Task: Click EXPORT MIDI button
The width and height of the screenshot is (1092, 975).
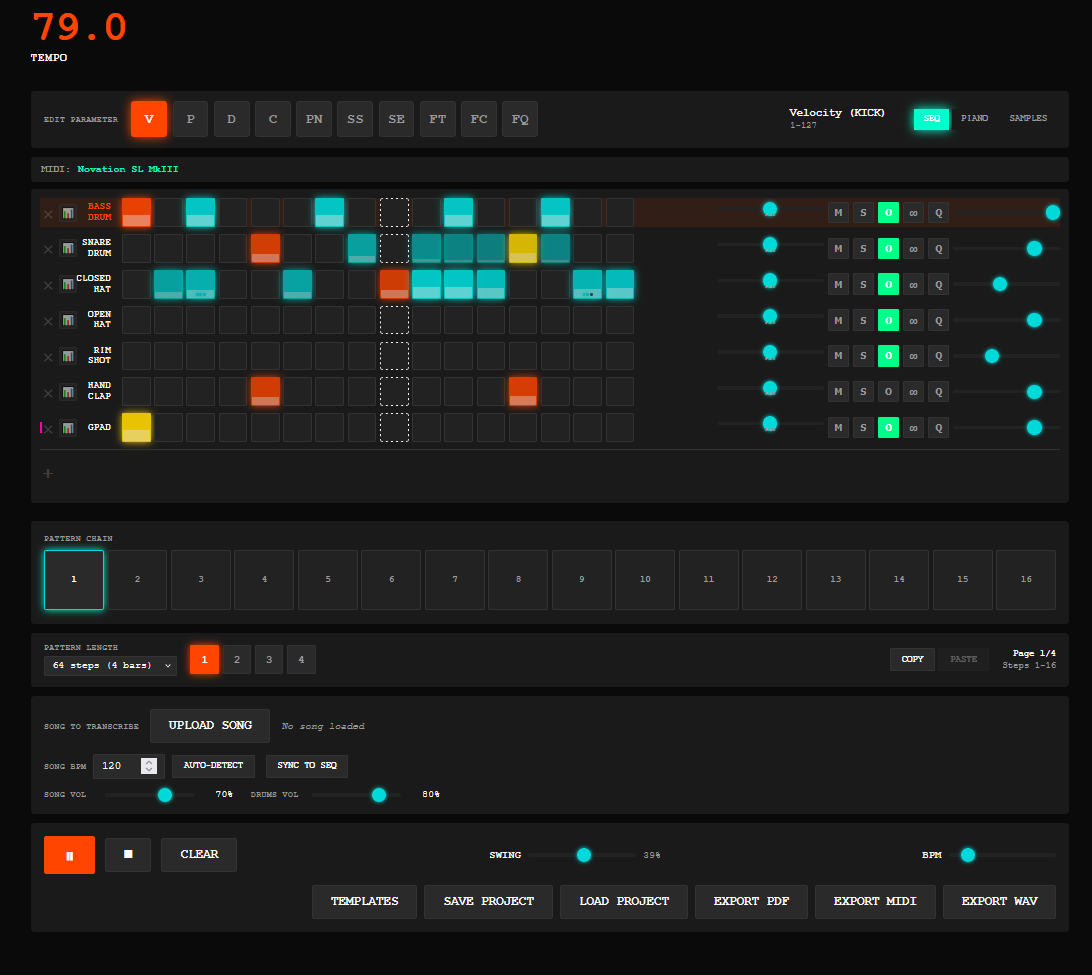Action: (875, 902)
